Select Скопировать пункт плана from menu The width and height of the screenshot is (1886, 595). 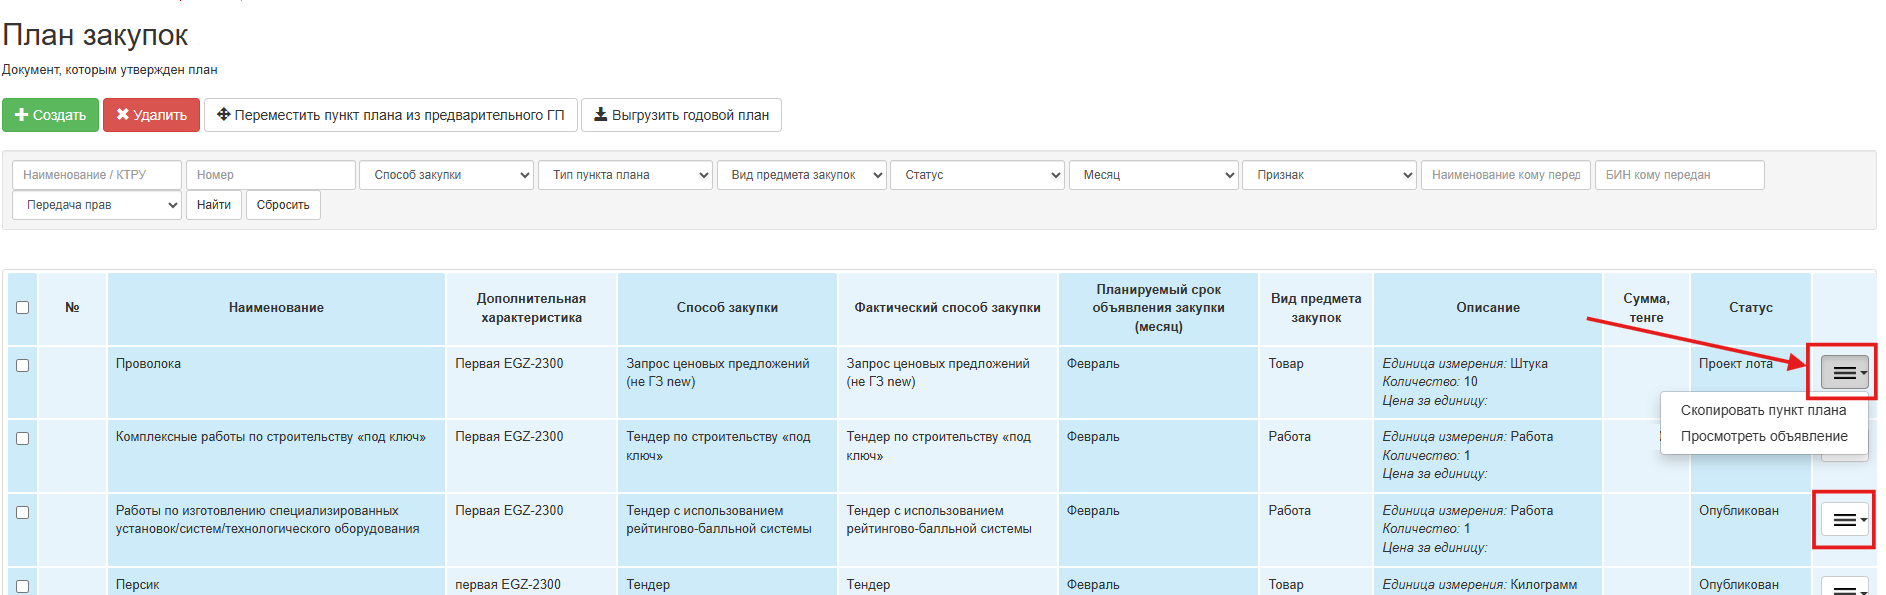(1763, 410)
